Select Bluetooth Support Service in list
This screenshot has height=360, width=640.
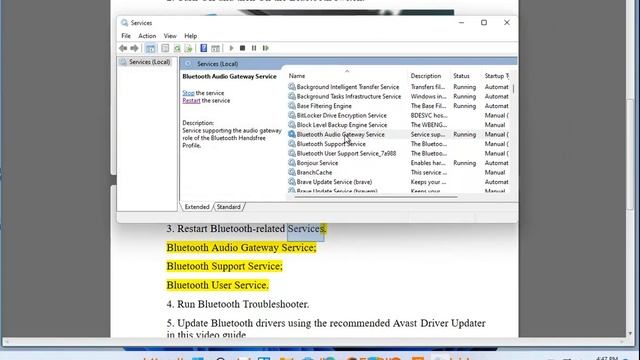pyautogui.click(x=331, y=144)
